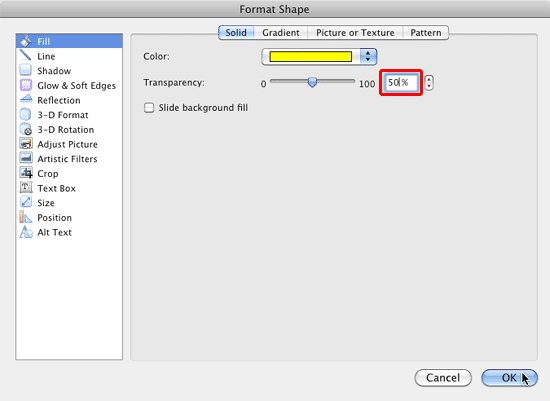Screen dimensions: 550x401
Task: Select the Artistic Filters label
Action: 67,159
